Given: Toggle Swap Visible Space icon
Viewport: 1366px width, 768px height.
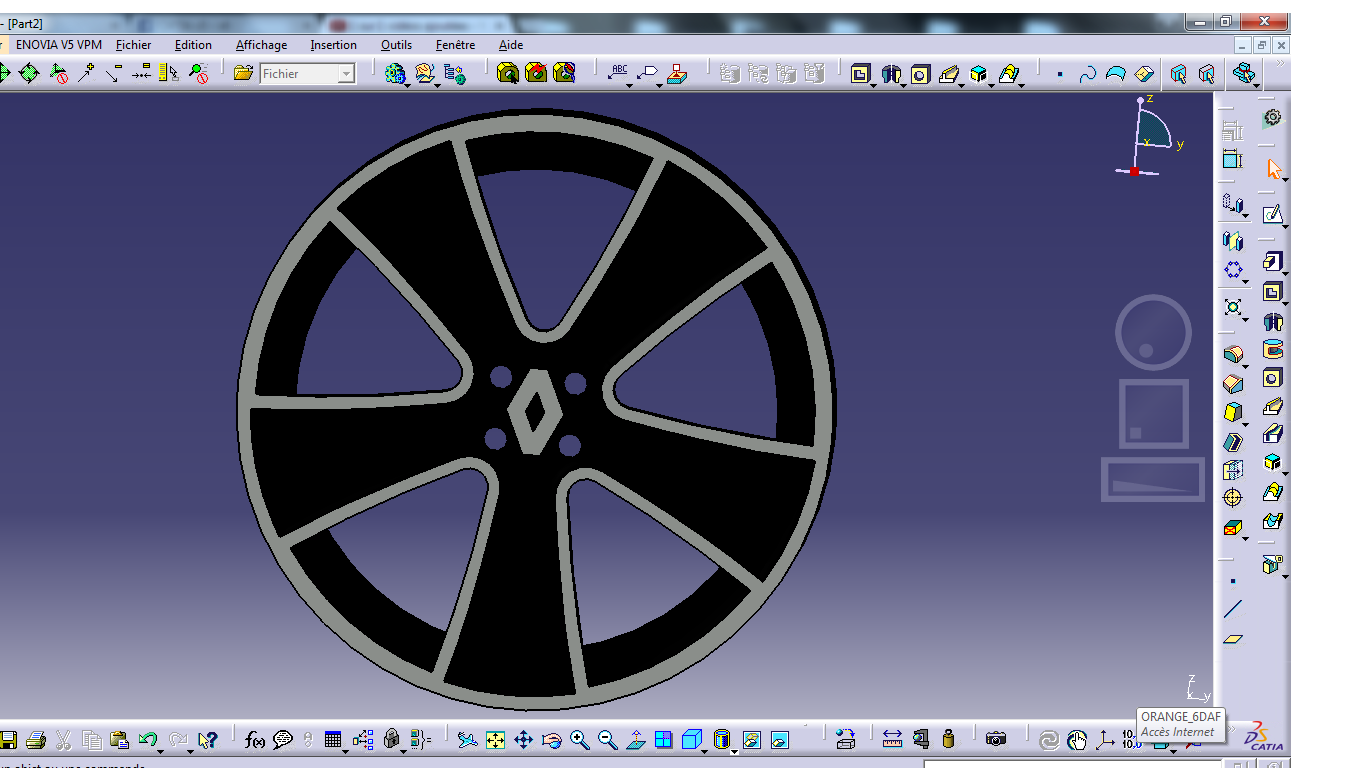Looking at the screenshot, I should [x=780, y=740].
